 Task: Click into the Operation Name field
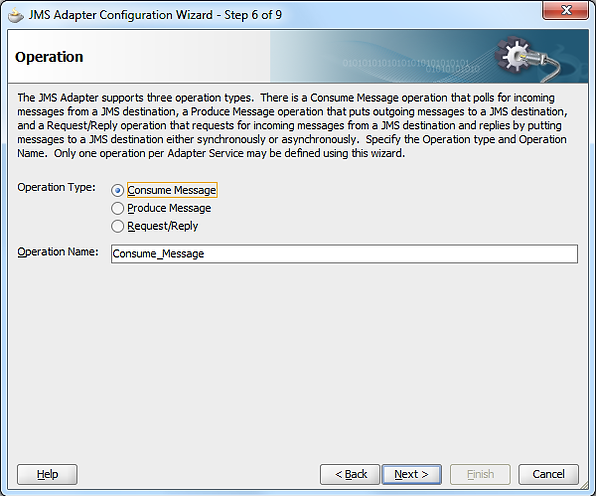pyautogui.click(x=344, y=254)
